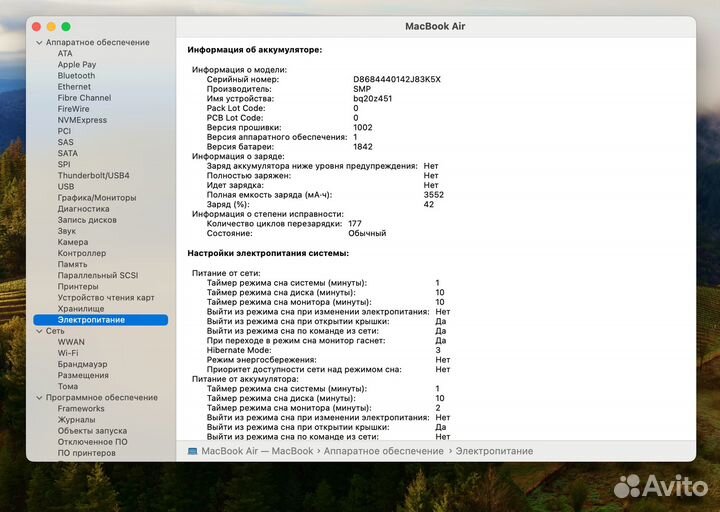Image resolution: width=720 pixels, height=512 pixels.
Task: Show the Память hardware information
Action: [x=72, y=264]
